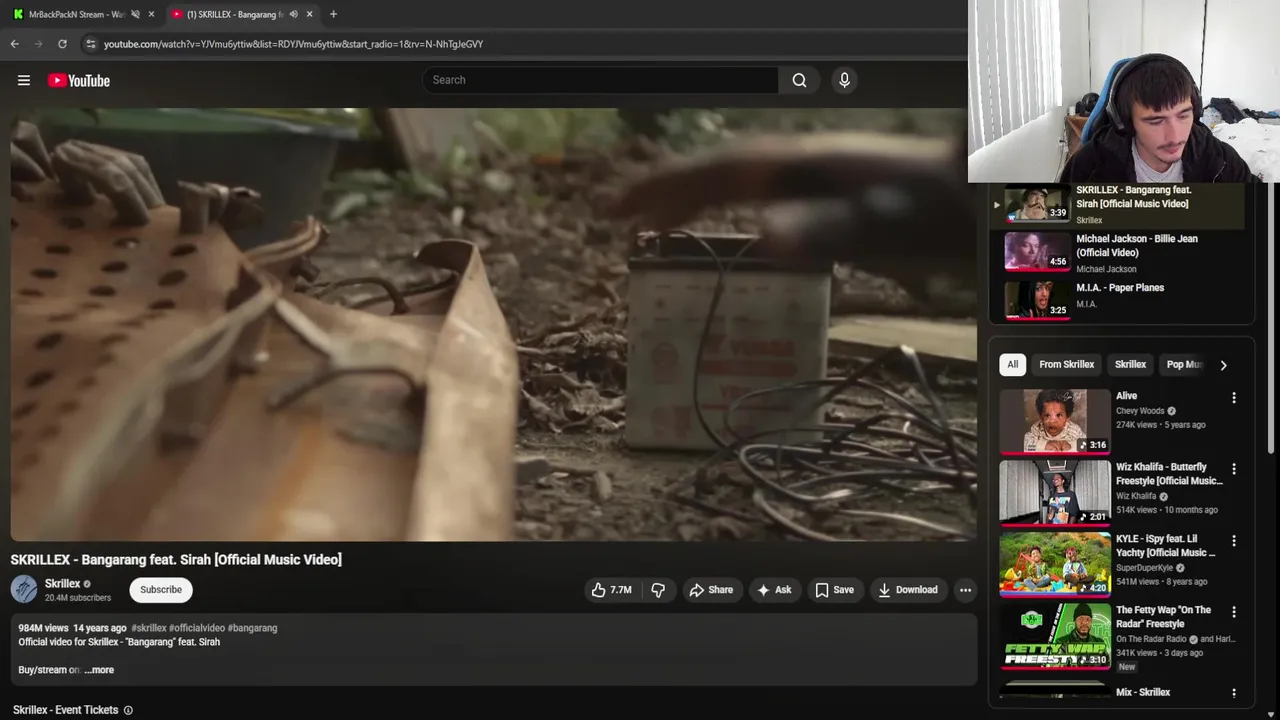1280x720 pixels.
Task: Open options menu for Alive video
Action: pyautogui.click(x=1233, y=397)
